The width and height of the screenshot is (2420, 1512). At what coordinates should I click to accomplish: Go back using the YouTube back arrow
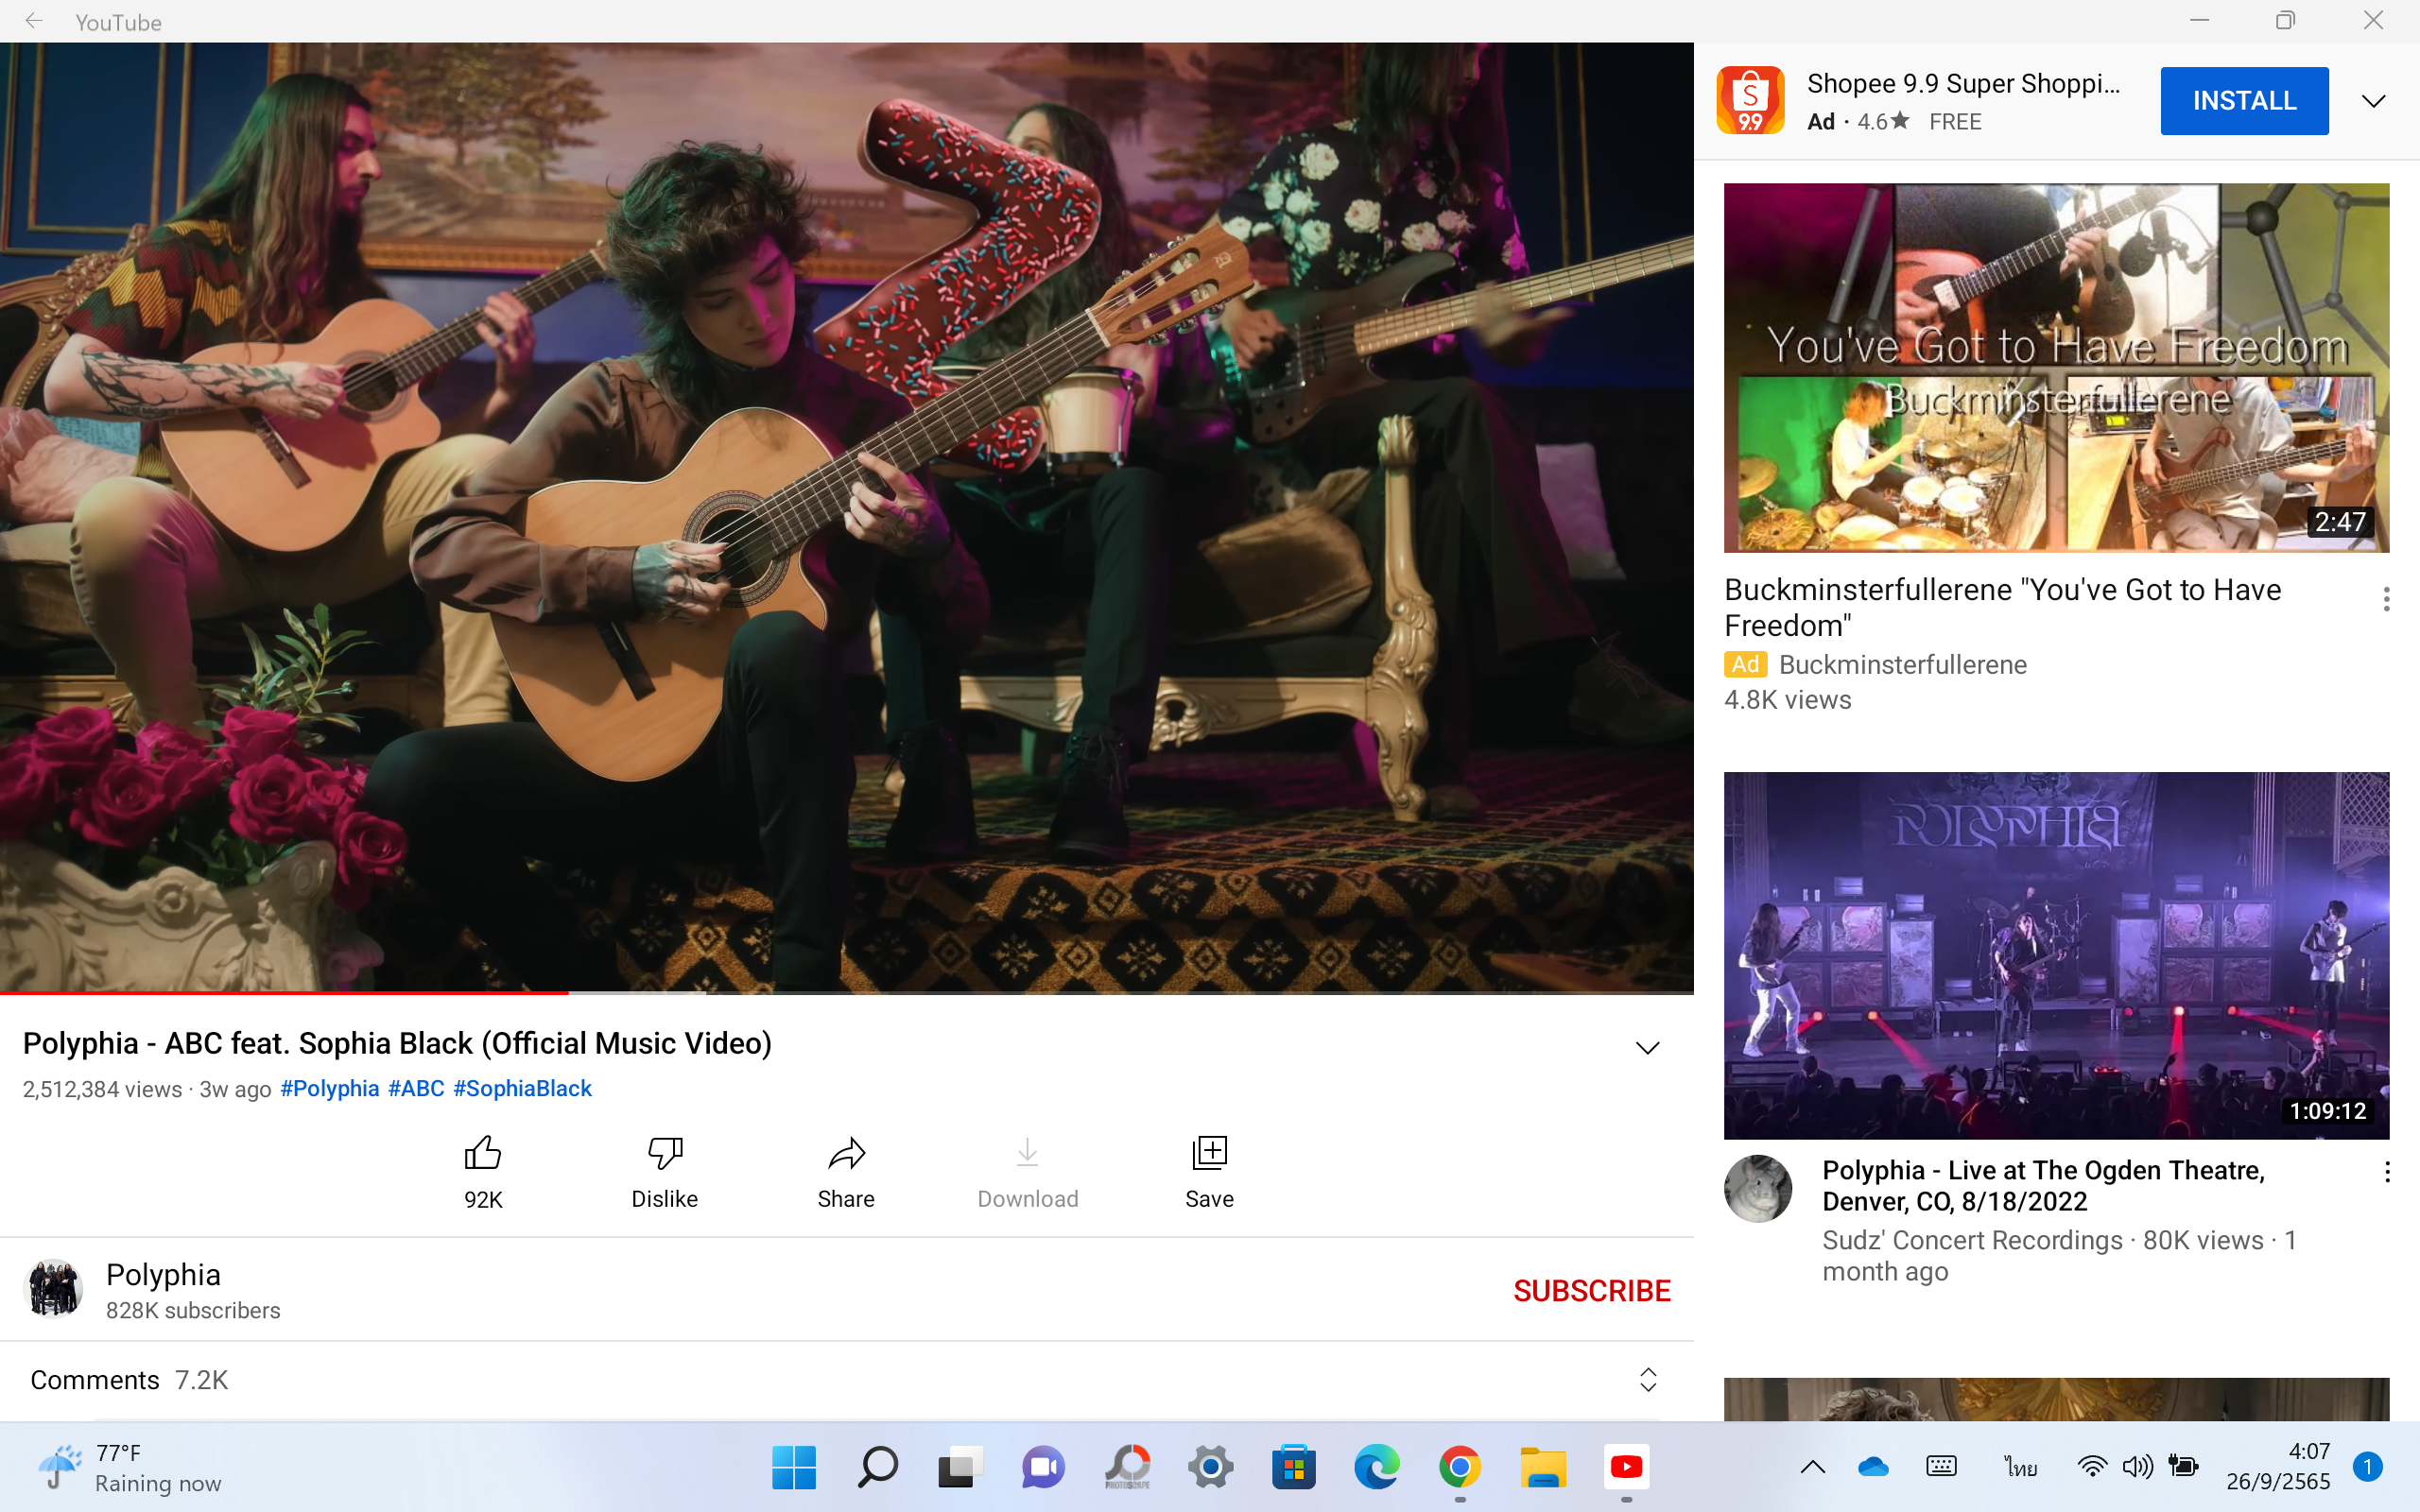click(x=34, y=21)
